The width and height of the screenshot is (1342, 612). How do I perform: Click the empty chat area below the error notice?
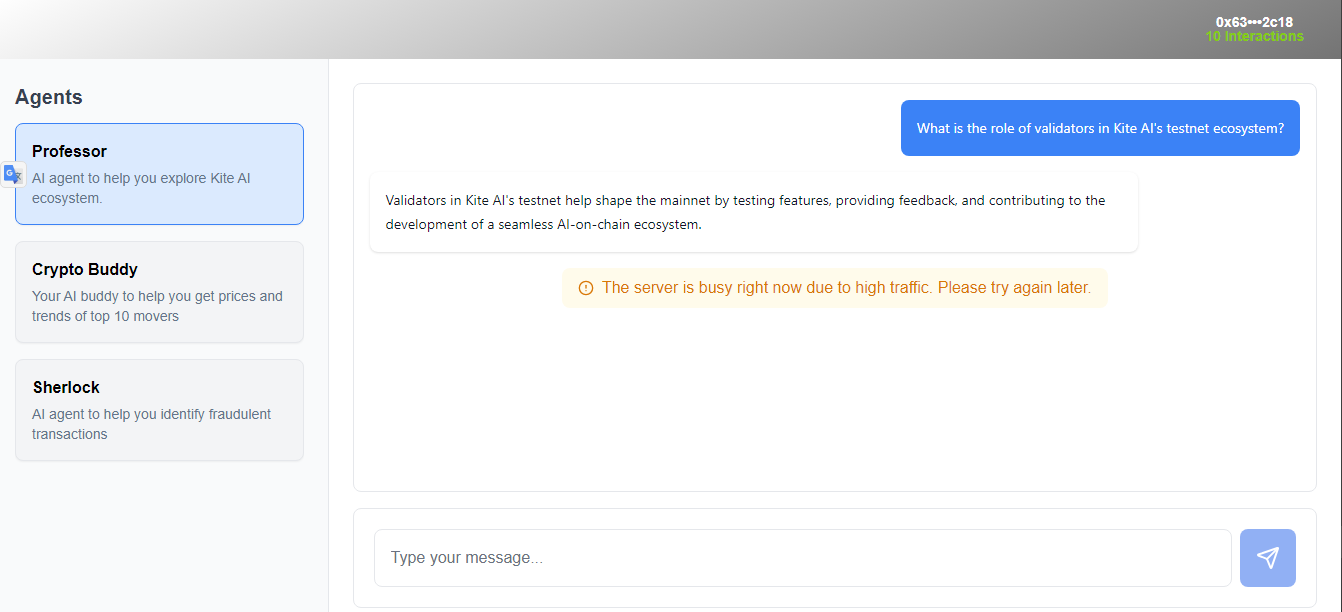[x=834, y=400]
